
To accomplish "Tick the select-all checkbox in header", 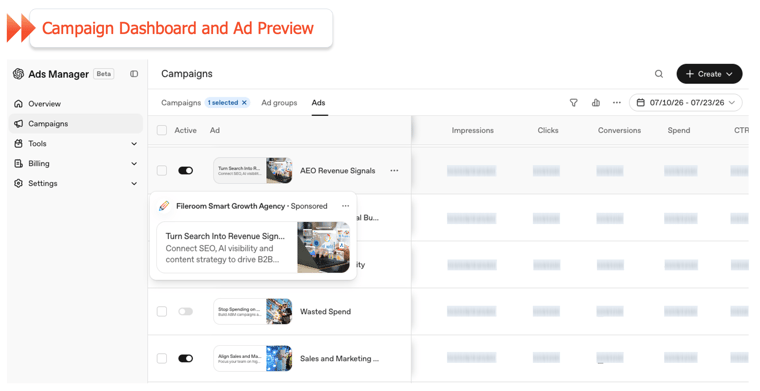I will click(162, 130).
